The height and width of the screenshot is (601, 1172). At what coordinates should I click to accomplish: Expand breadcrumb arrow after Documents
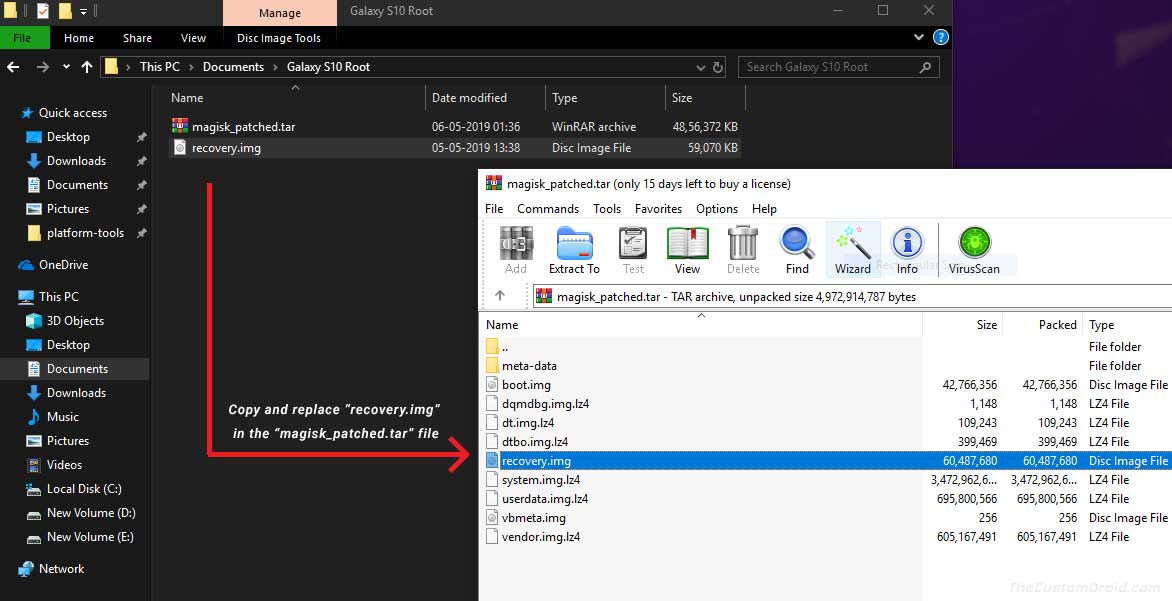pos(276,67)
